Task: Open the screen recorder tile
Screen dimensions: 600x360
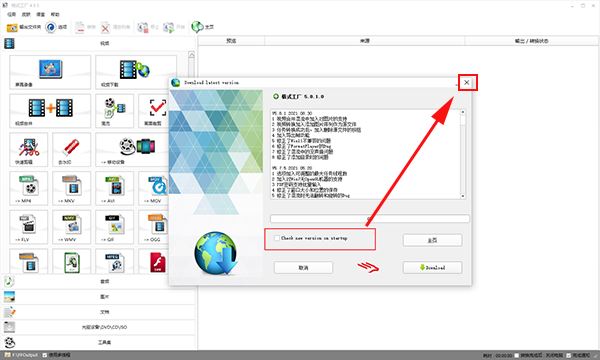Action: (x=50, y=72)
